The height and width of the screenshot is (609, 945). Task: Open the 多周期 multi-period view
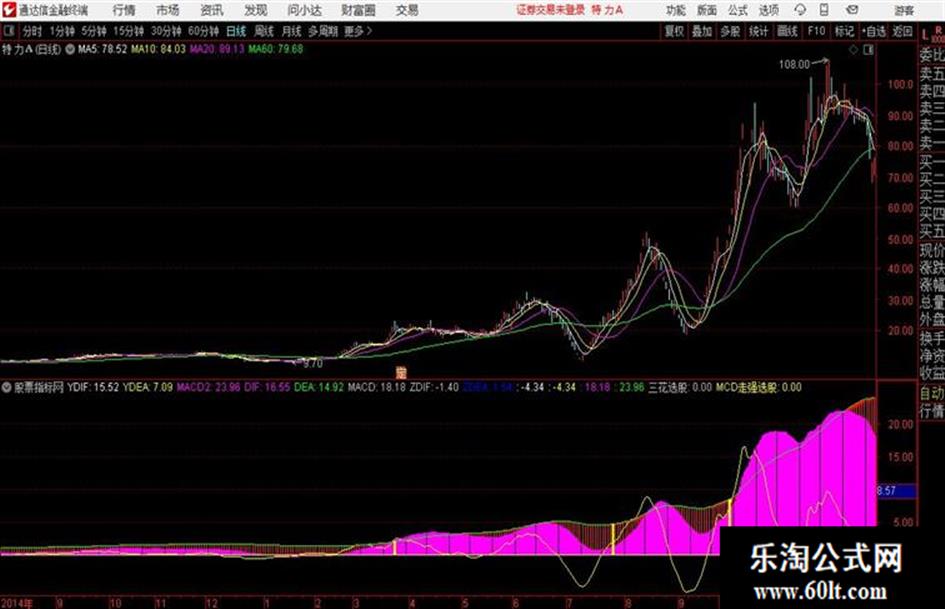323,31
